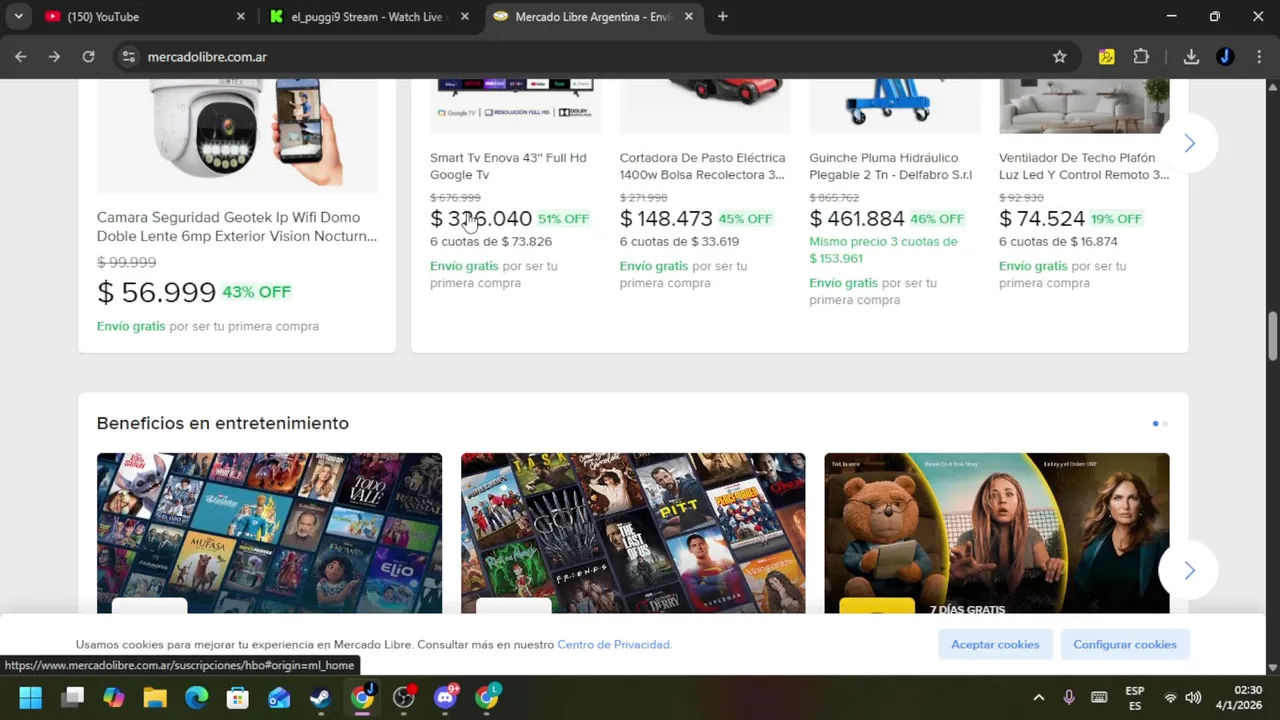Advance the entertainment benefits carousel arrow
The width and height of the screenshot is (1280, 720).
click(1189, 570)
